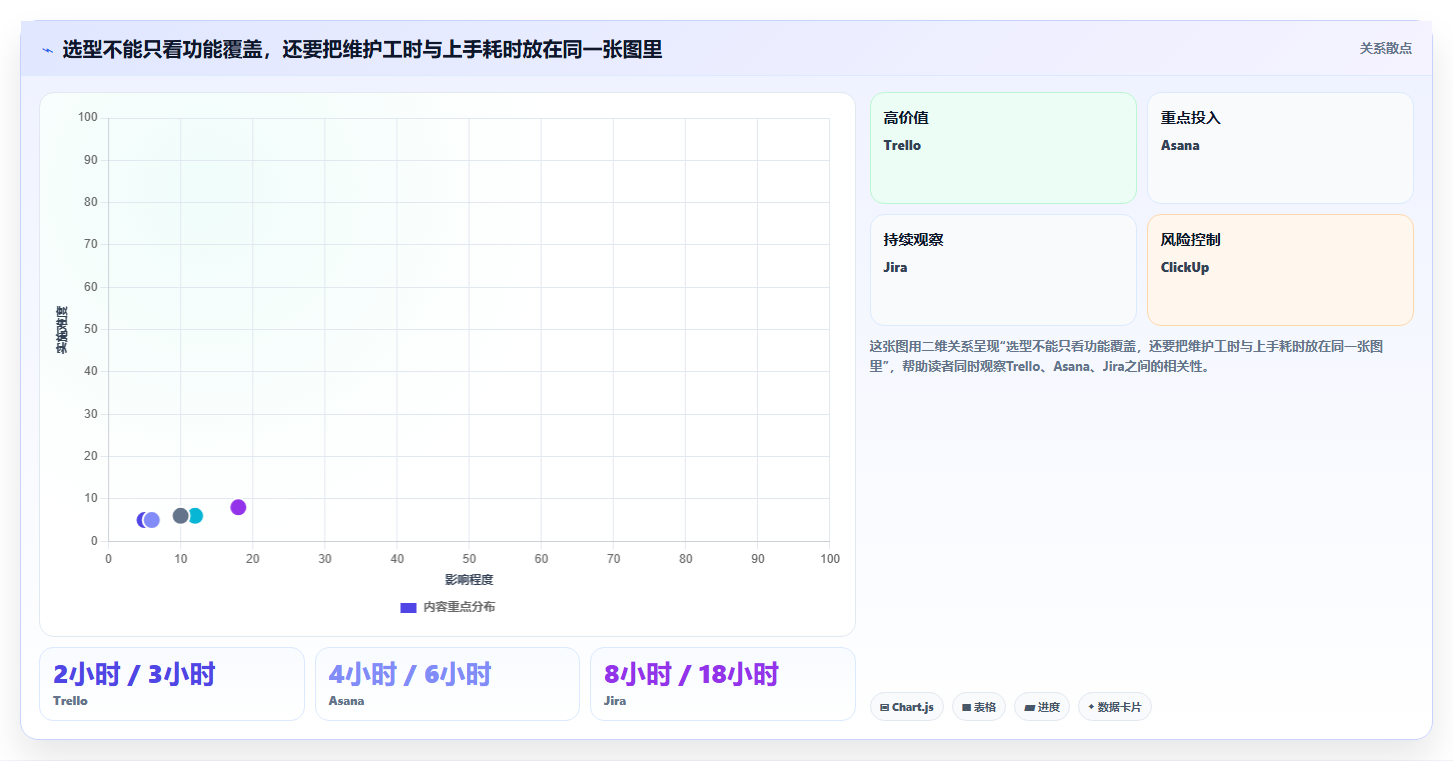
Task: Click the y-axis tick value 100
Action: point(88,118)
